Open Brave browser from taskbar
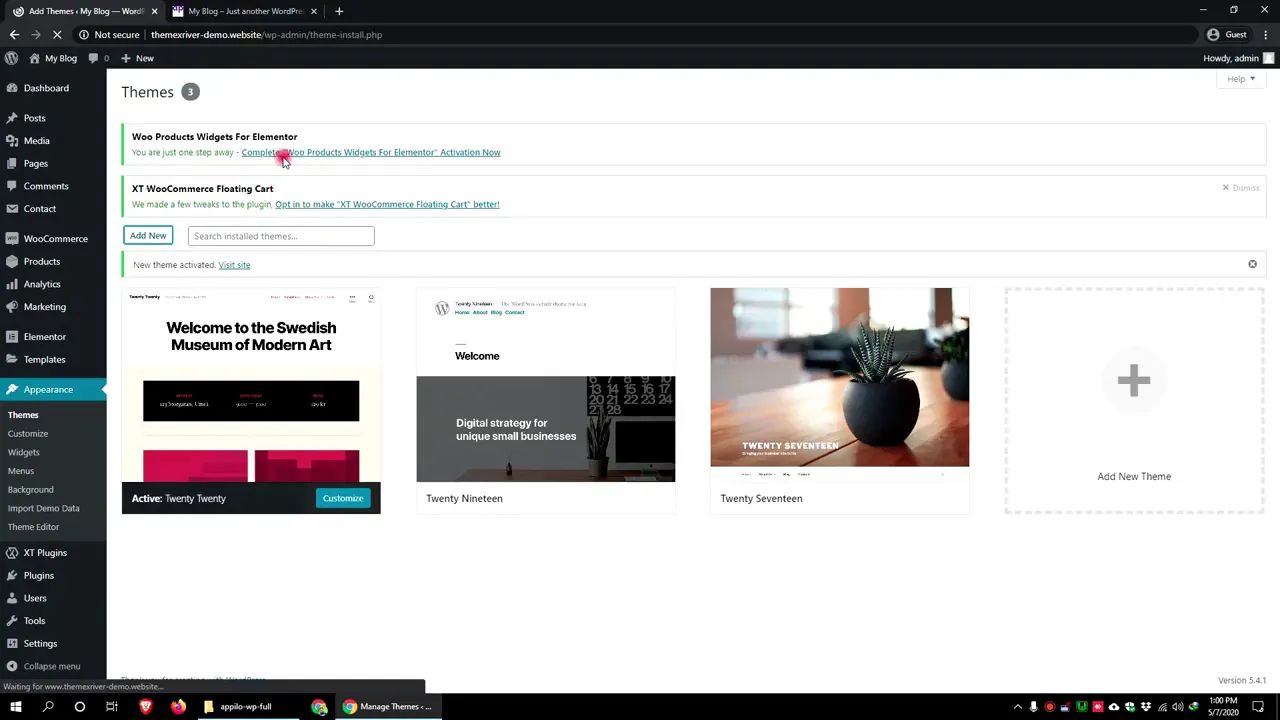The image size is (1280, 720). point(145,707)
